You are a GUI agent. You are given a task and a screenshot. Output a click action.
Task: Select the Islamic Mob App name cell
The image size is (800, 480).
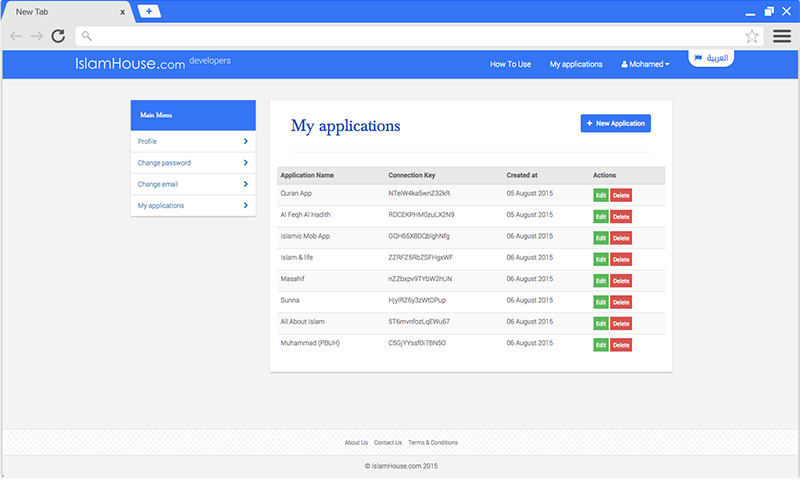(x=305, y=236)
